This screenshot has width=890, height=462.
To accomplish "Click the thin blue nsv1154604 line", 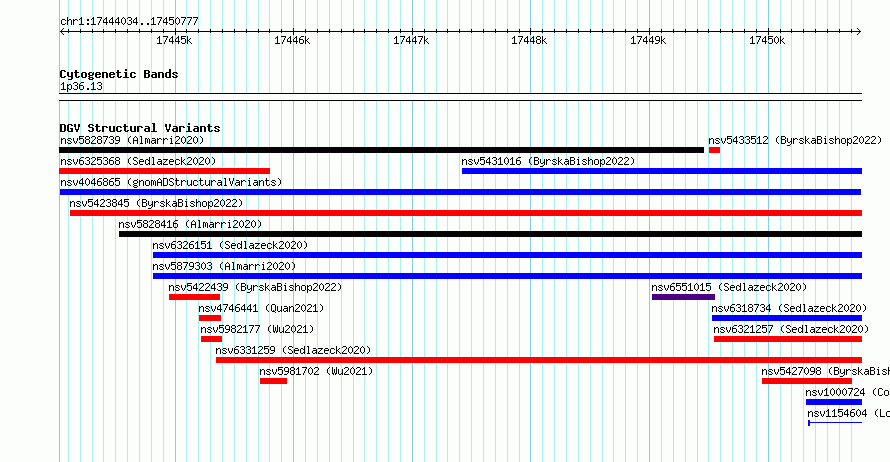I will click(835, 423).
